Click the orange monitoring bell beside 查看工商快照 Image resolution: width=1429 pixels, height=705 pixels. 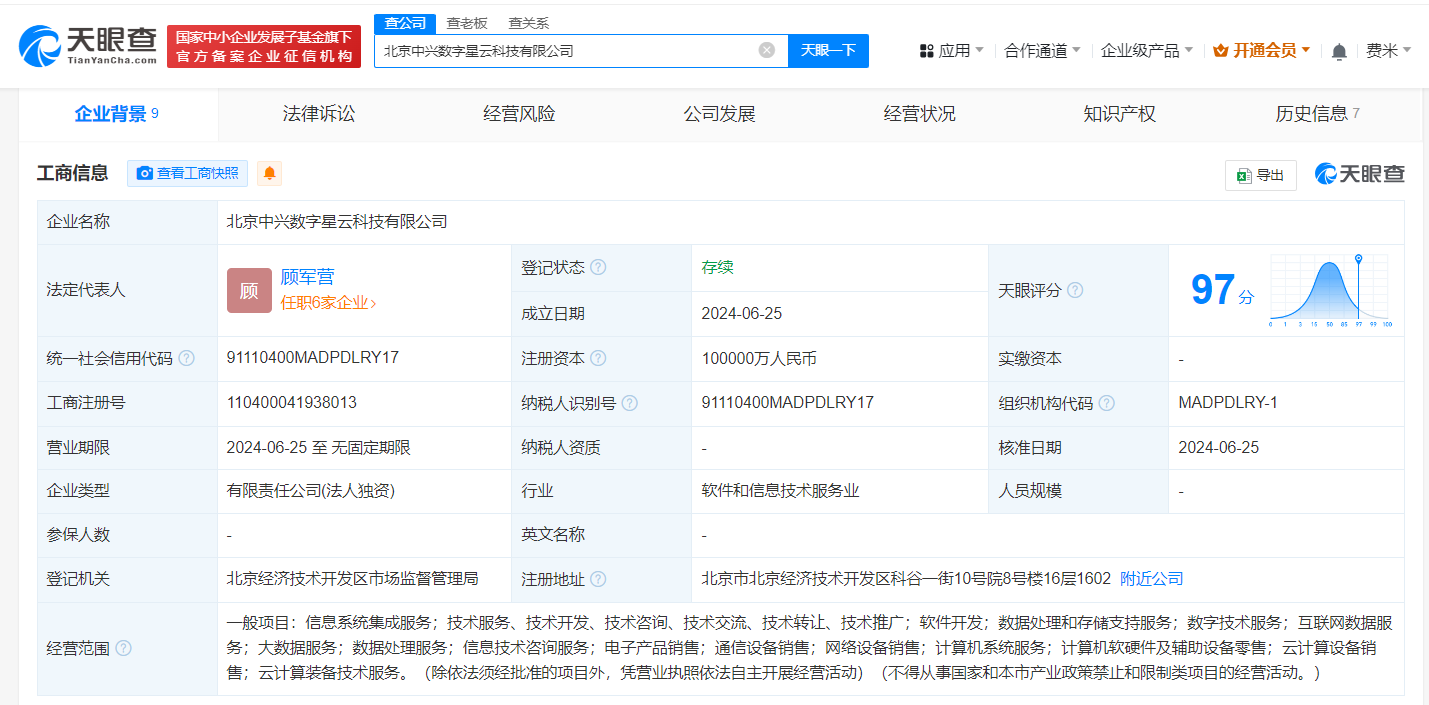click(268, 173)
